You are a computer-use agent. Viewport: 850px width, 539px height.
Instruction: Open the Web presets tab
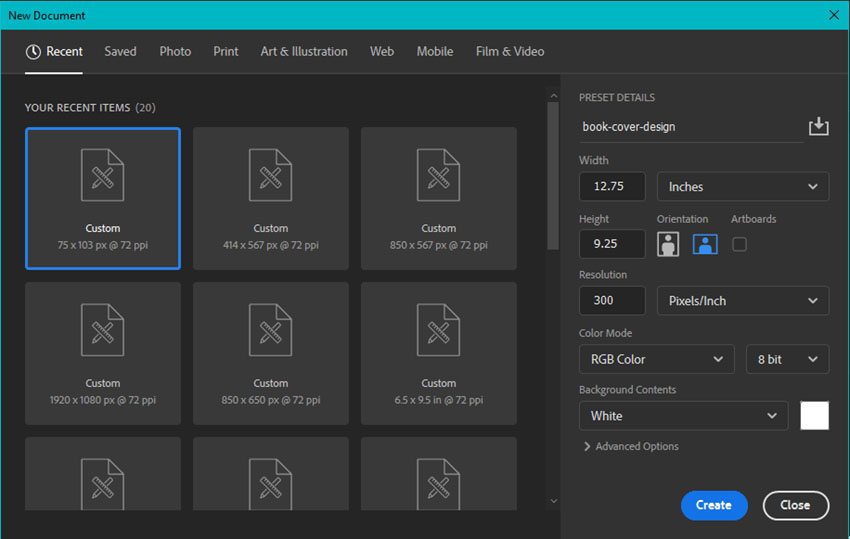pos(382,52)
